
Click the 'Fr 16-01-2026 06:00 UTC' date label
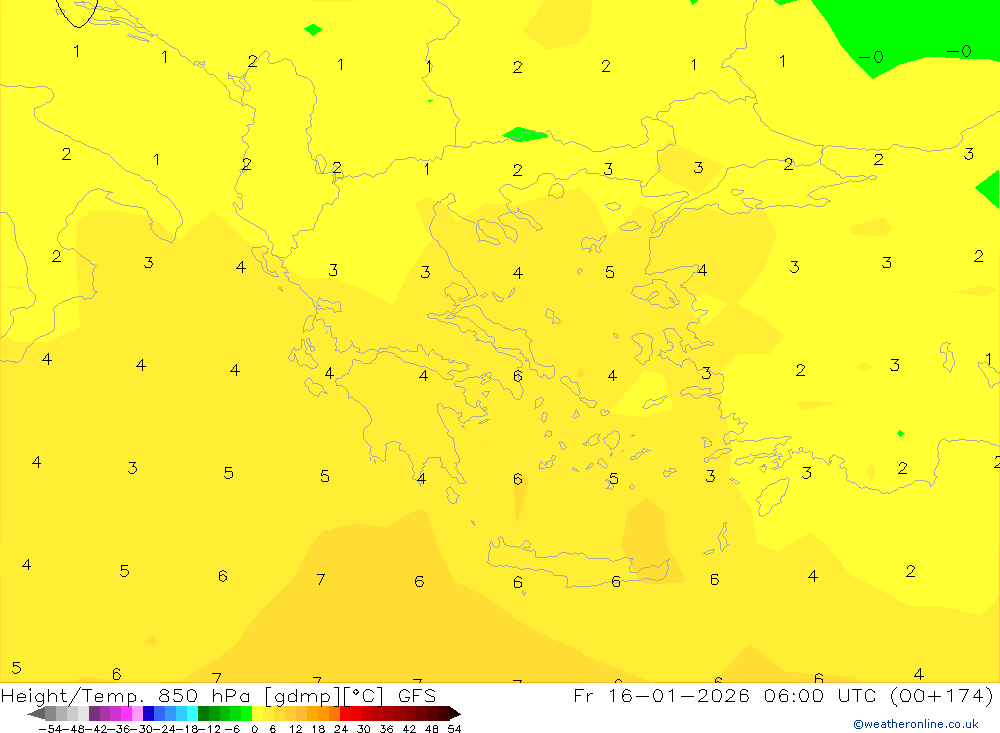click(726, 696)
